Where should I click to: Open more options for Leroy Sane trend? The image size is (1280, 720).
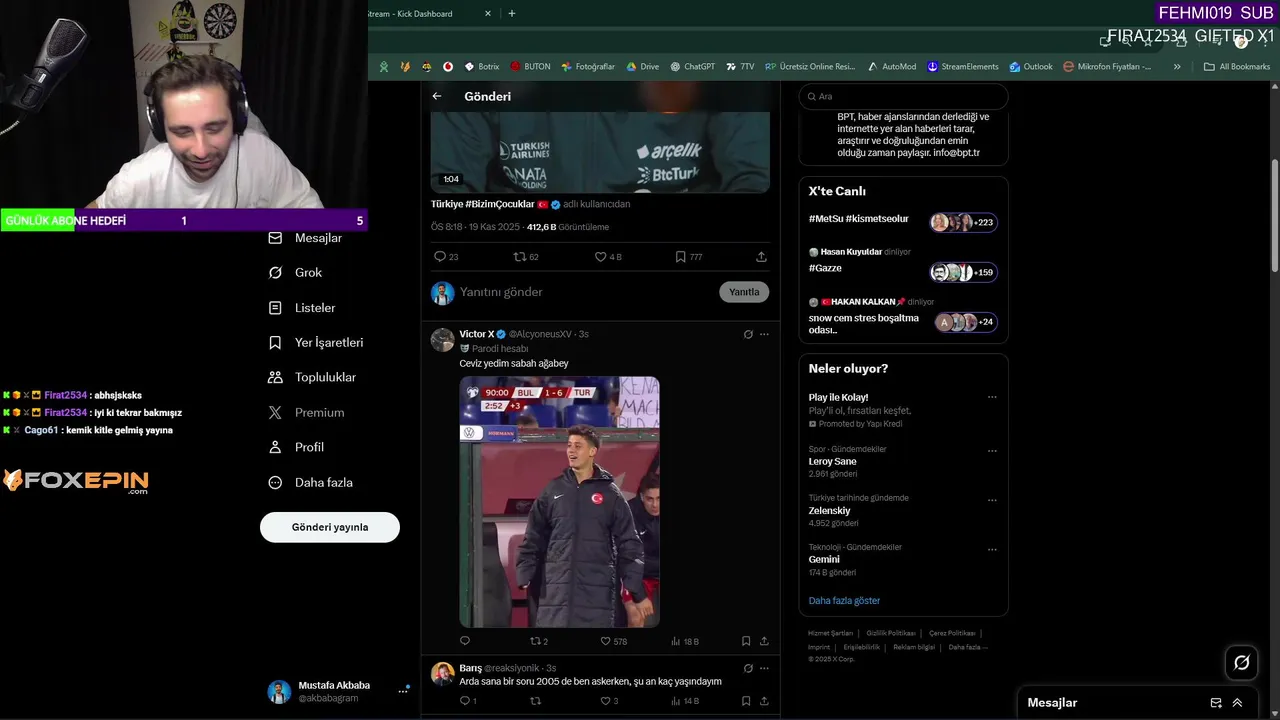pyautogui.click(x=992, y=451)
